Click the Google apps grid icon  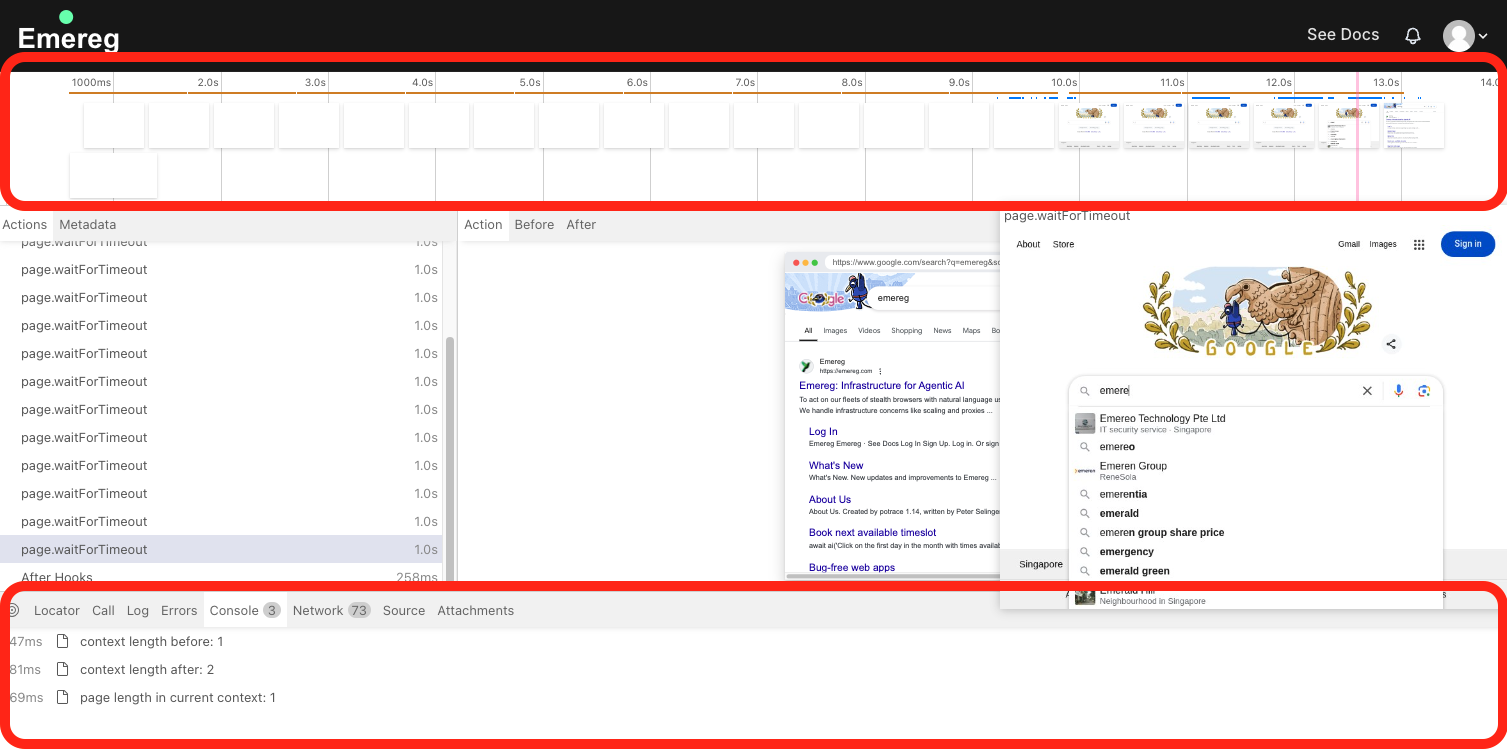[x=1419, y=244]
